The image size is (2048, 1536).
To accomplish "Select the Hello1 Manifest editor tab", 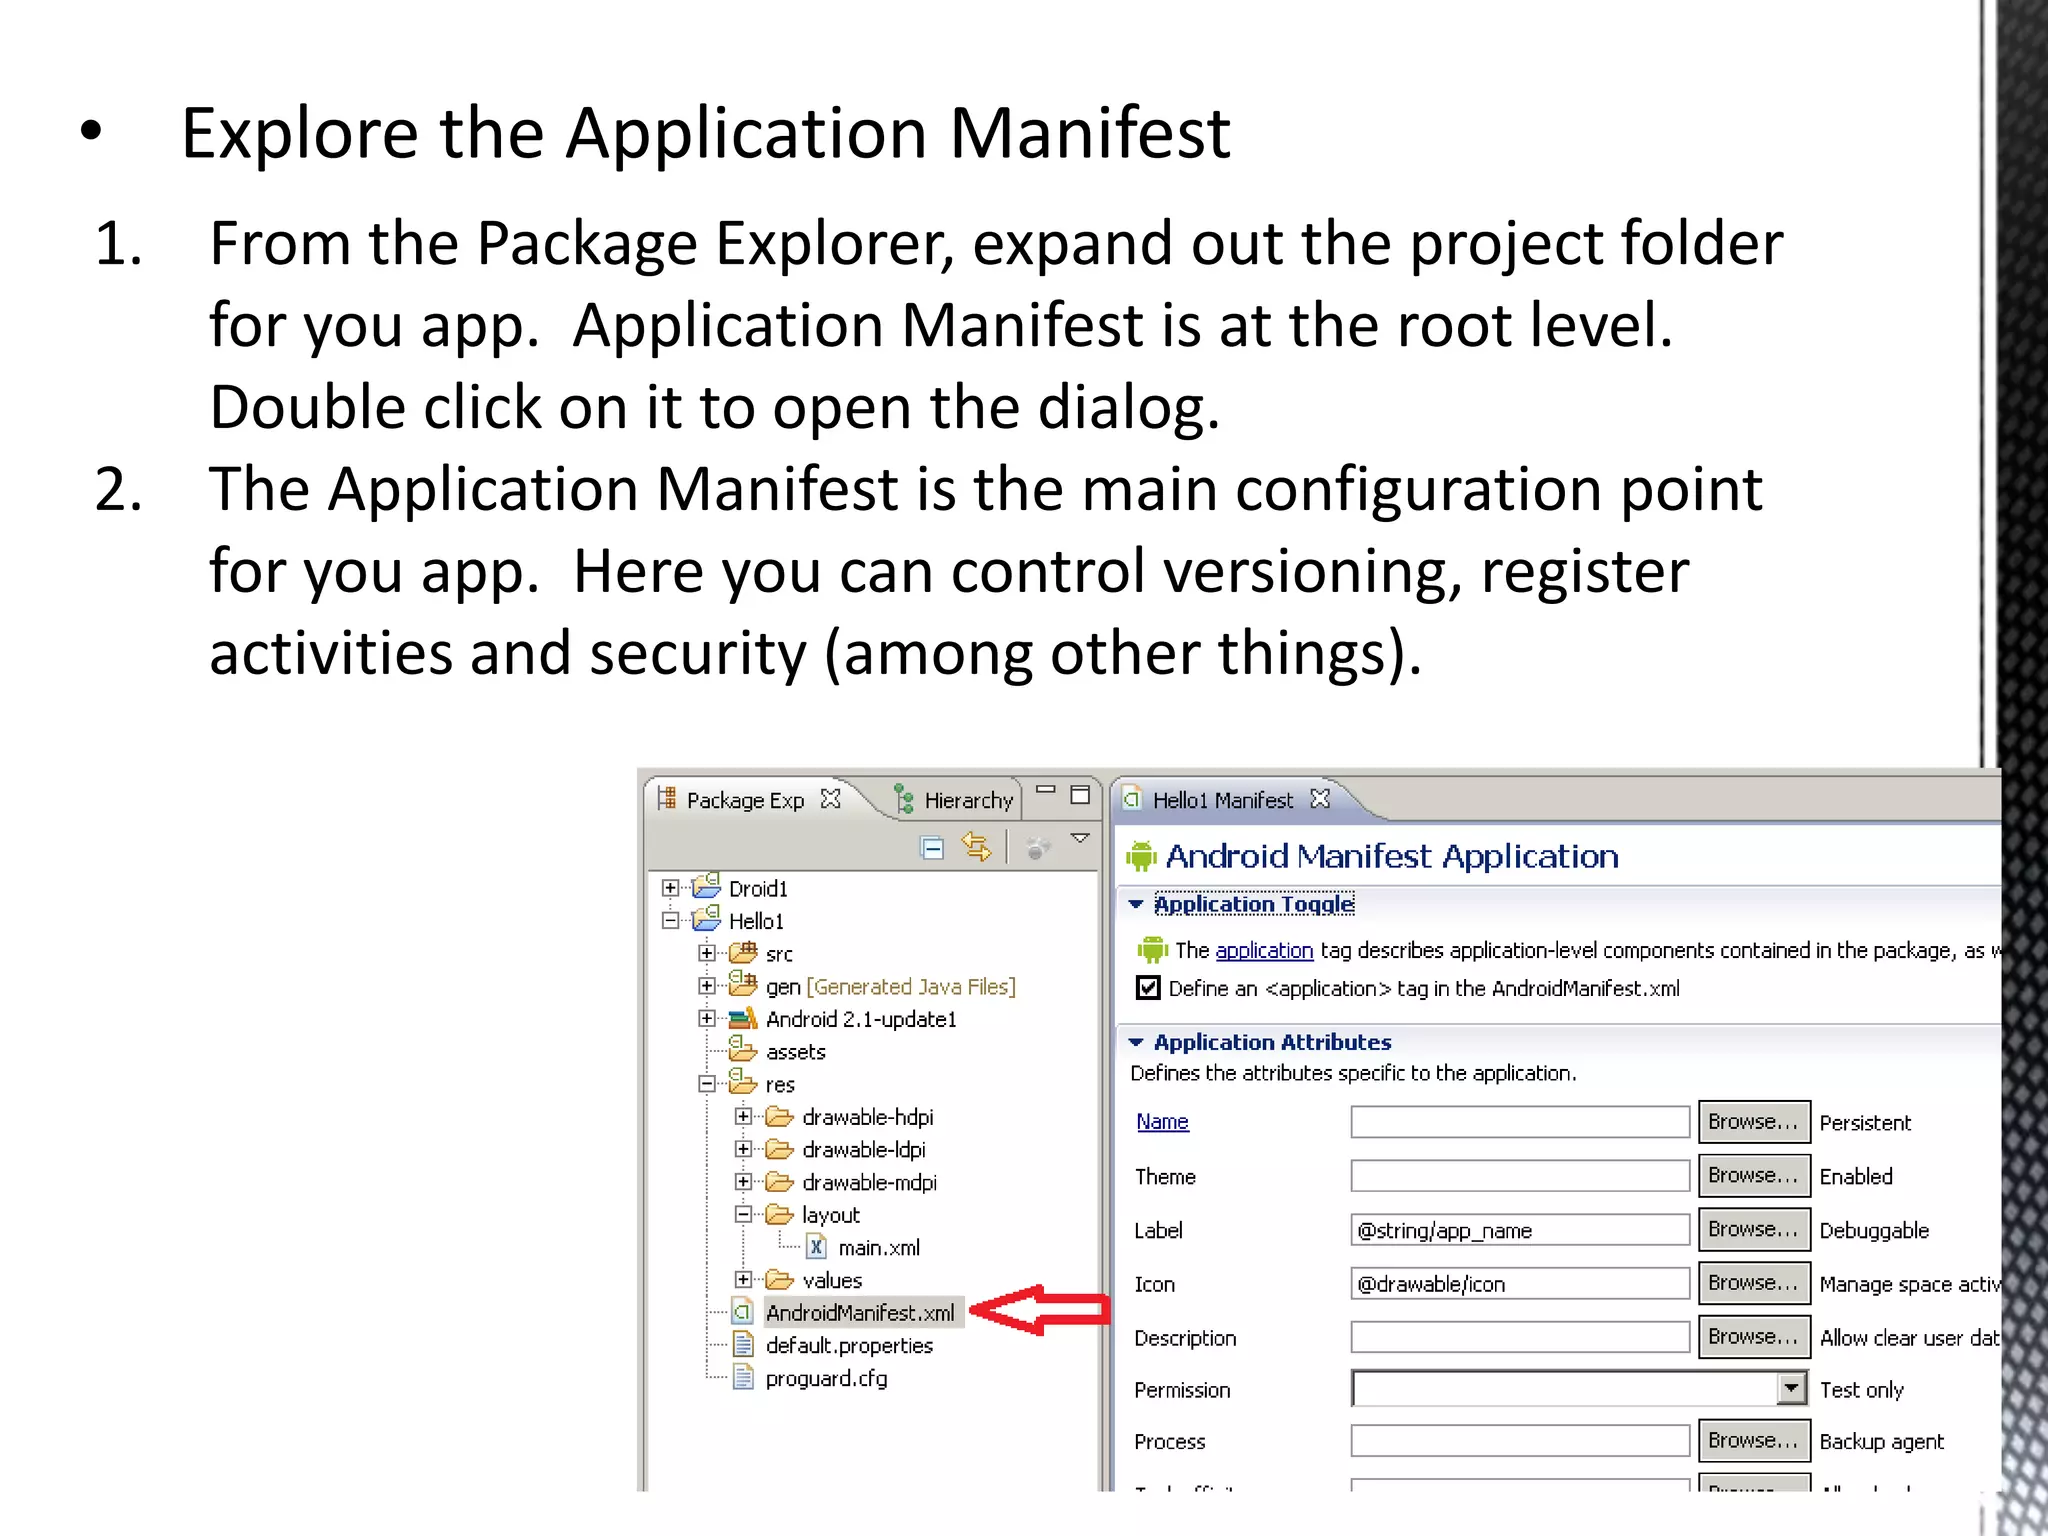I will [1221, 800].
